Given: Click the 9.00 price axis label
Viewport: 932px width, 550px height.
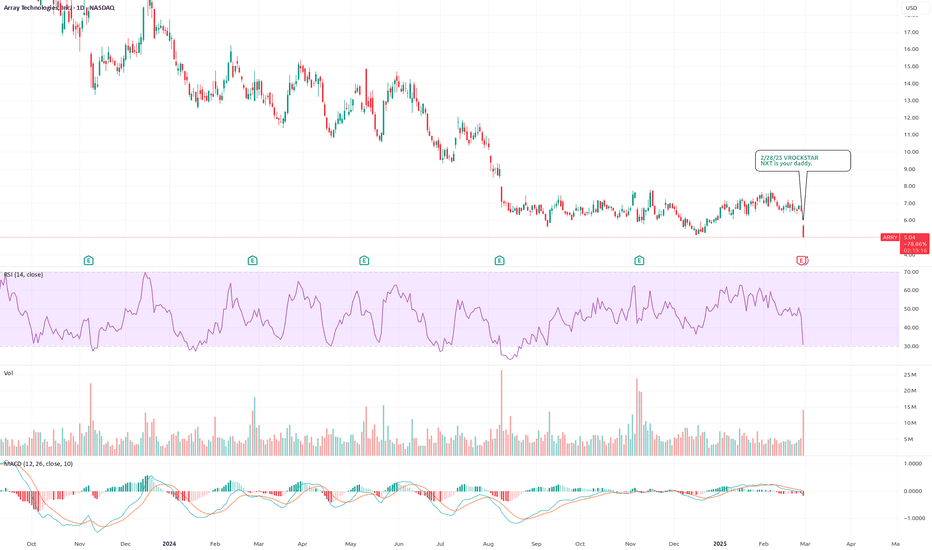Looking at the screenshot, I should coord(911,169).
